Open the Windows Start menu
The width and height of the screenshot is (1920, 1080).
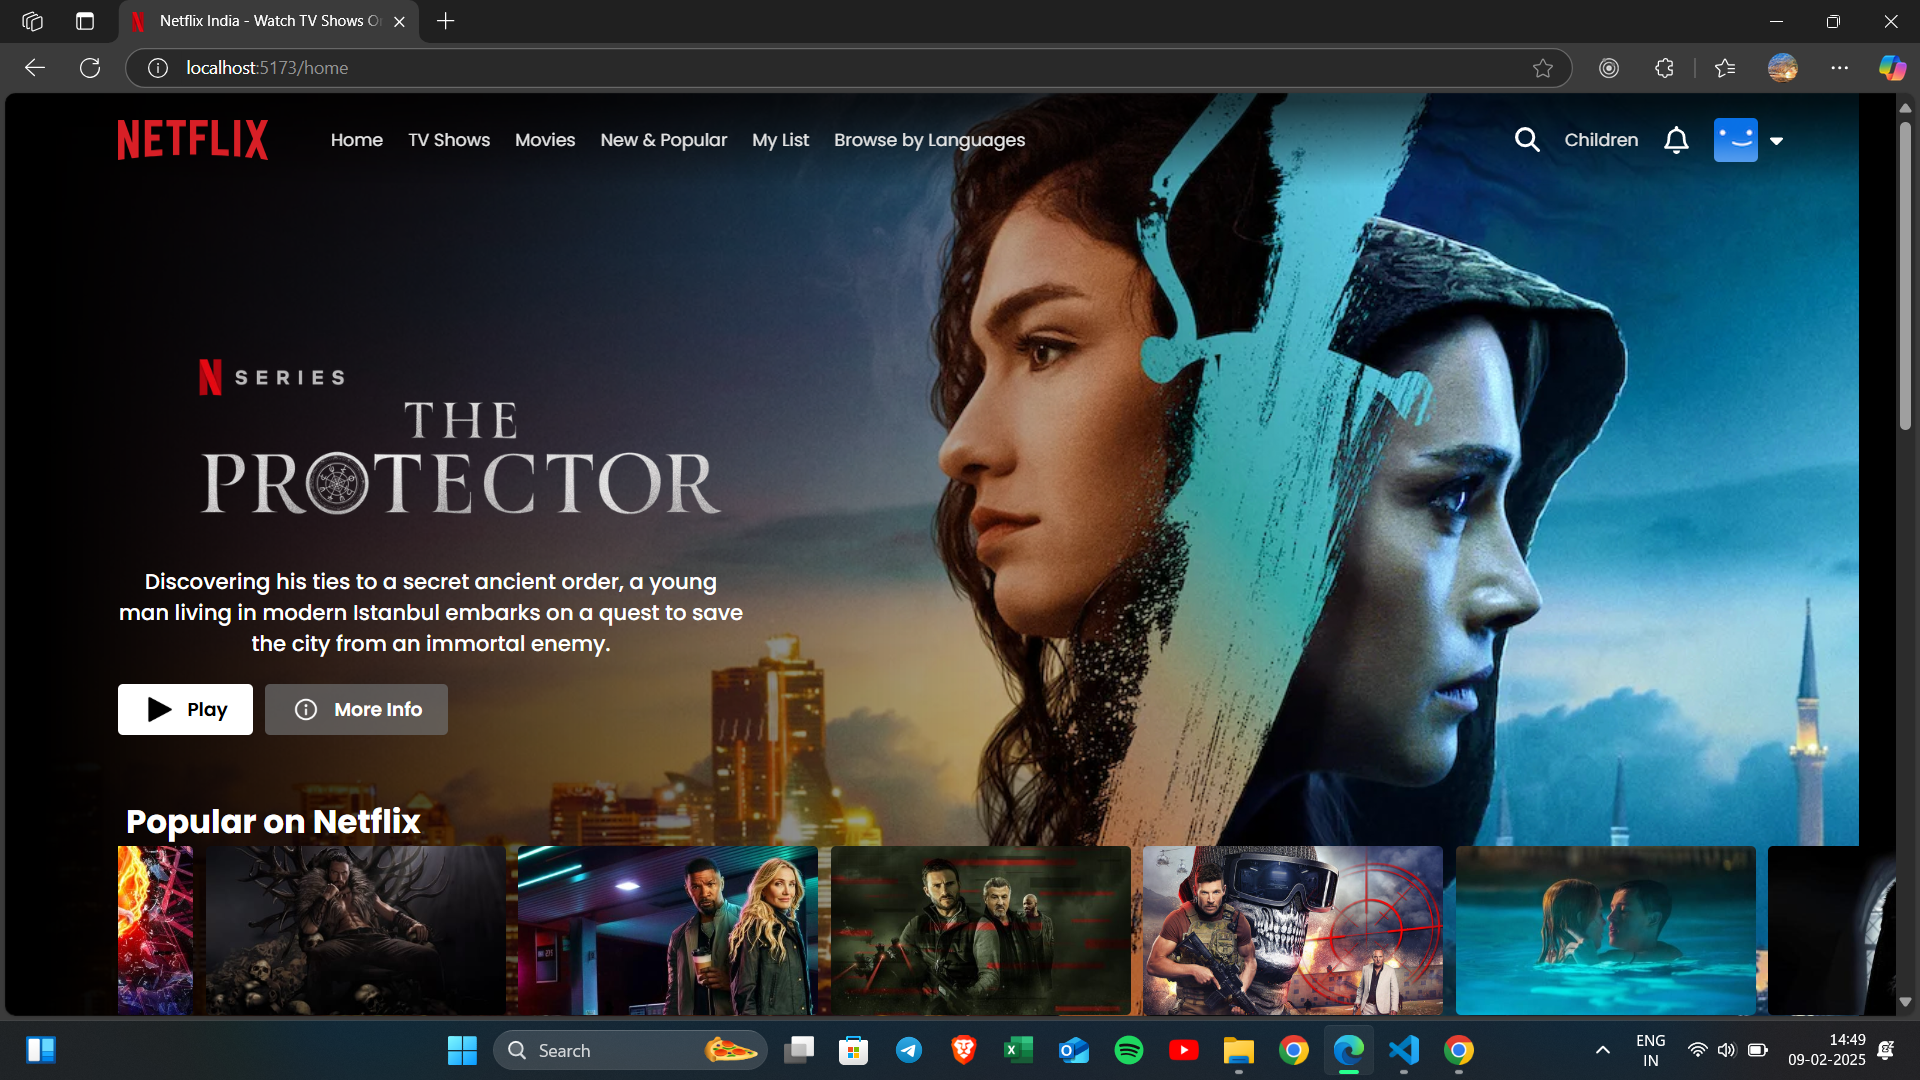click(x=462, y=1050)
